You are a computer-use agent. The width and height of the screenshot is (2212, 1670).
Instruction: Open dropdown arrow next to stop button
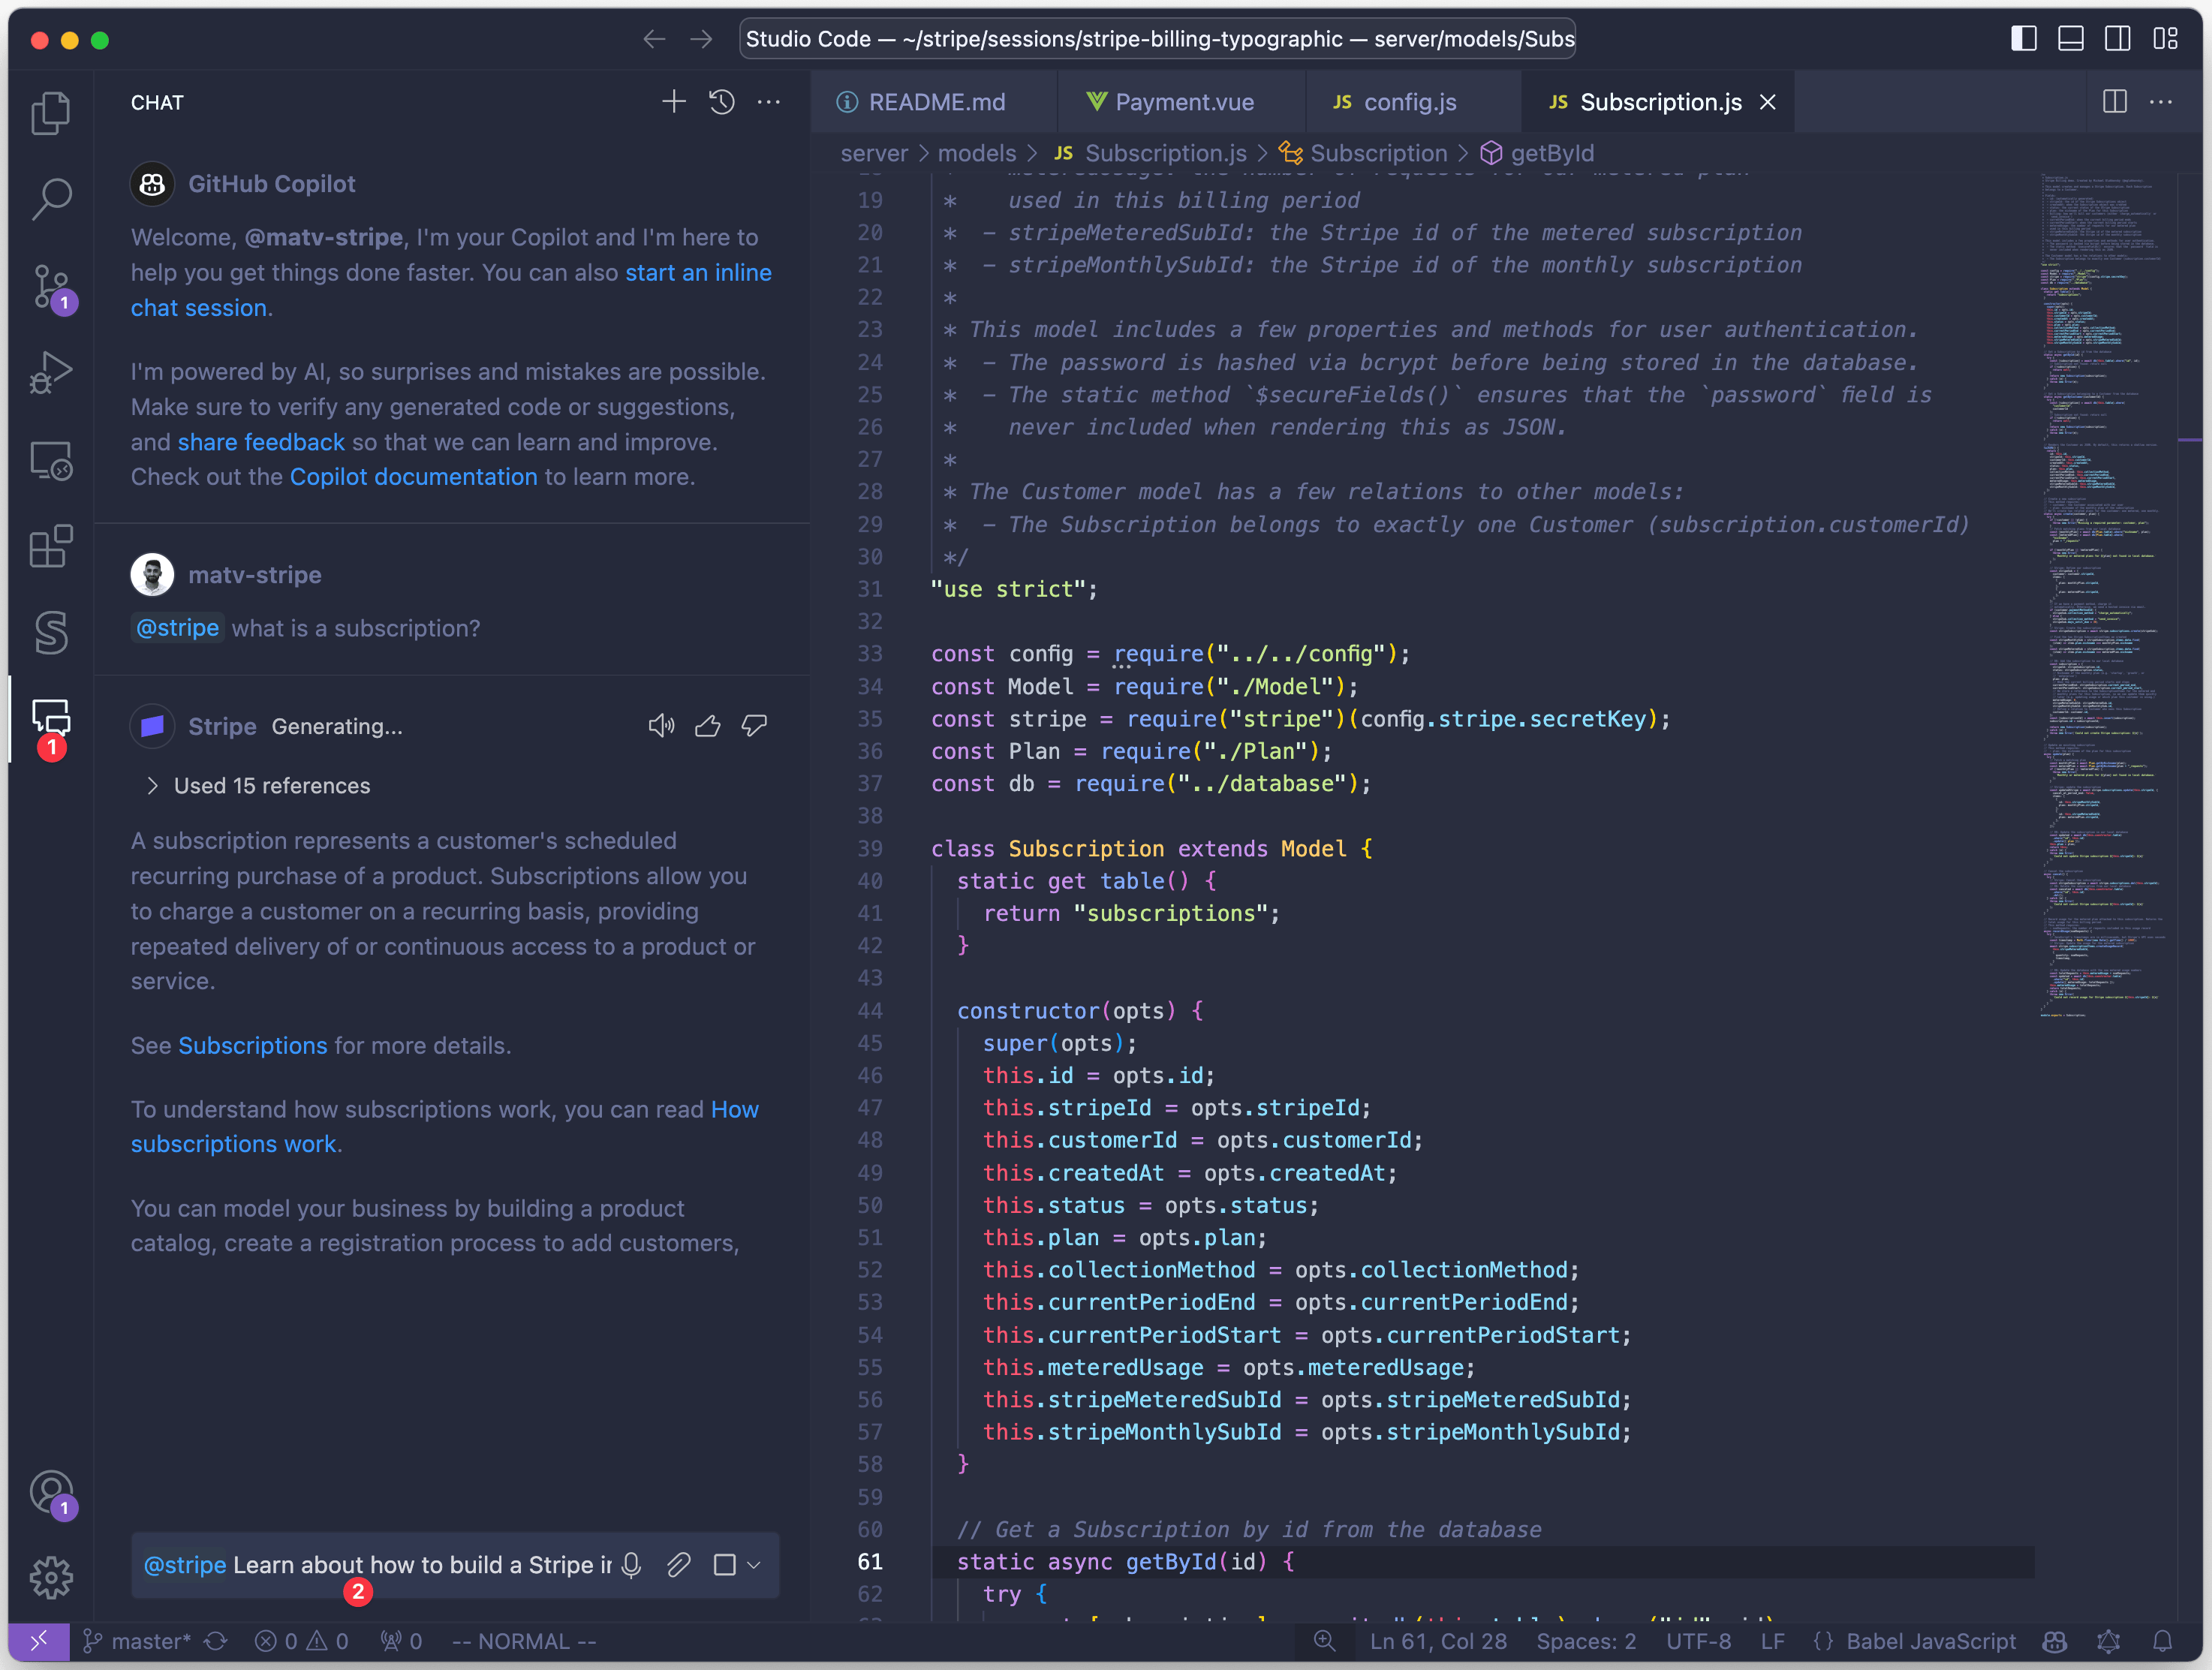coord(754,1565)
